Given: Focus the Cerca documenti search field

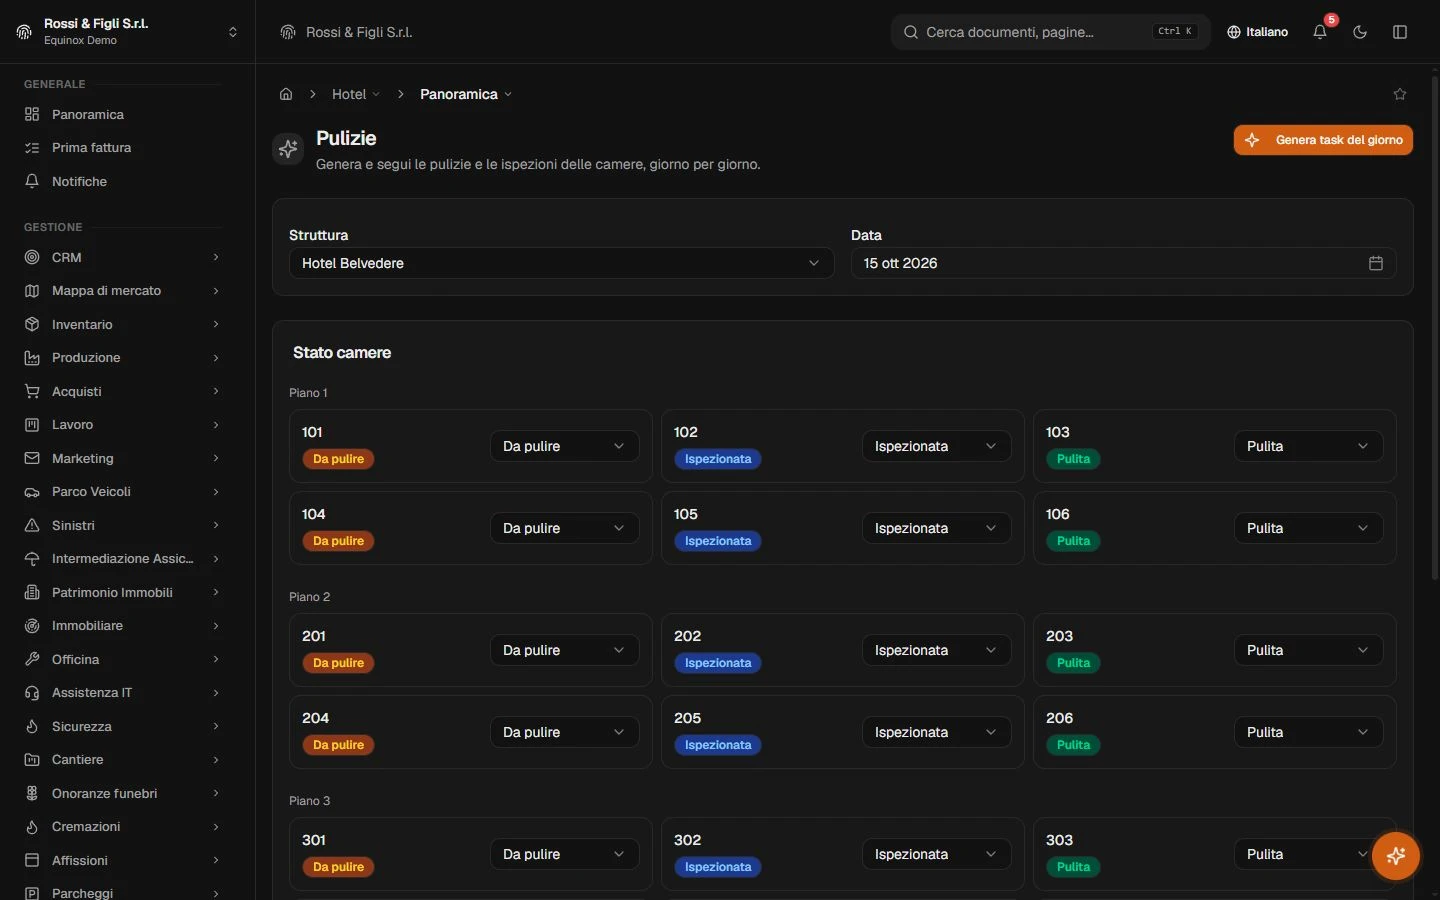Looking at the screenshot, I should 1050,32.
